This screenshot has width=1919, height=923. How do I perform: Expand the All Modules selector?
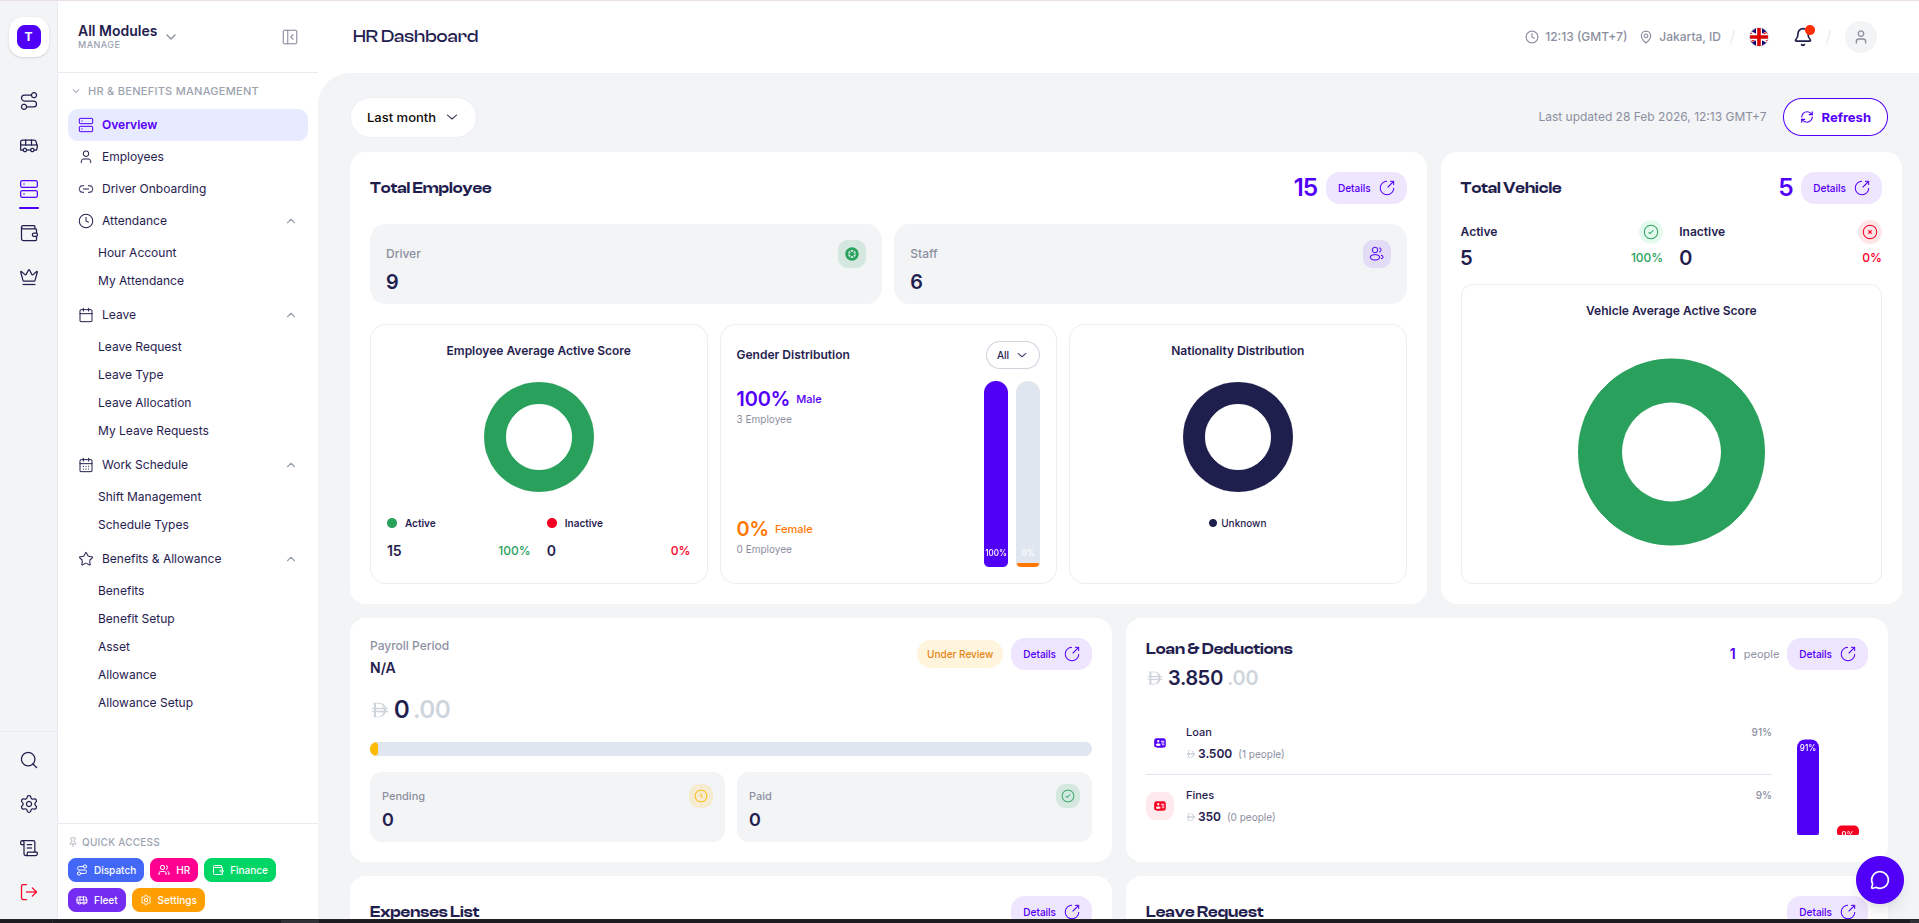click(127, 36)
